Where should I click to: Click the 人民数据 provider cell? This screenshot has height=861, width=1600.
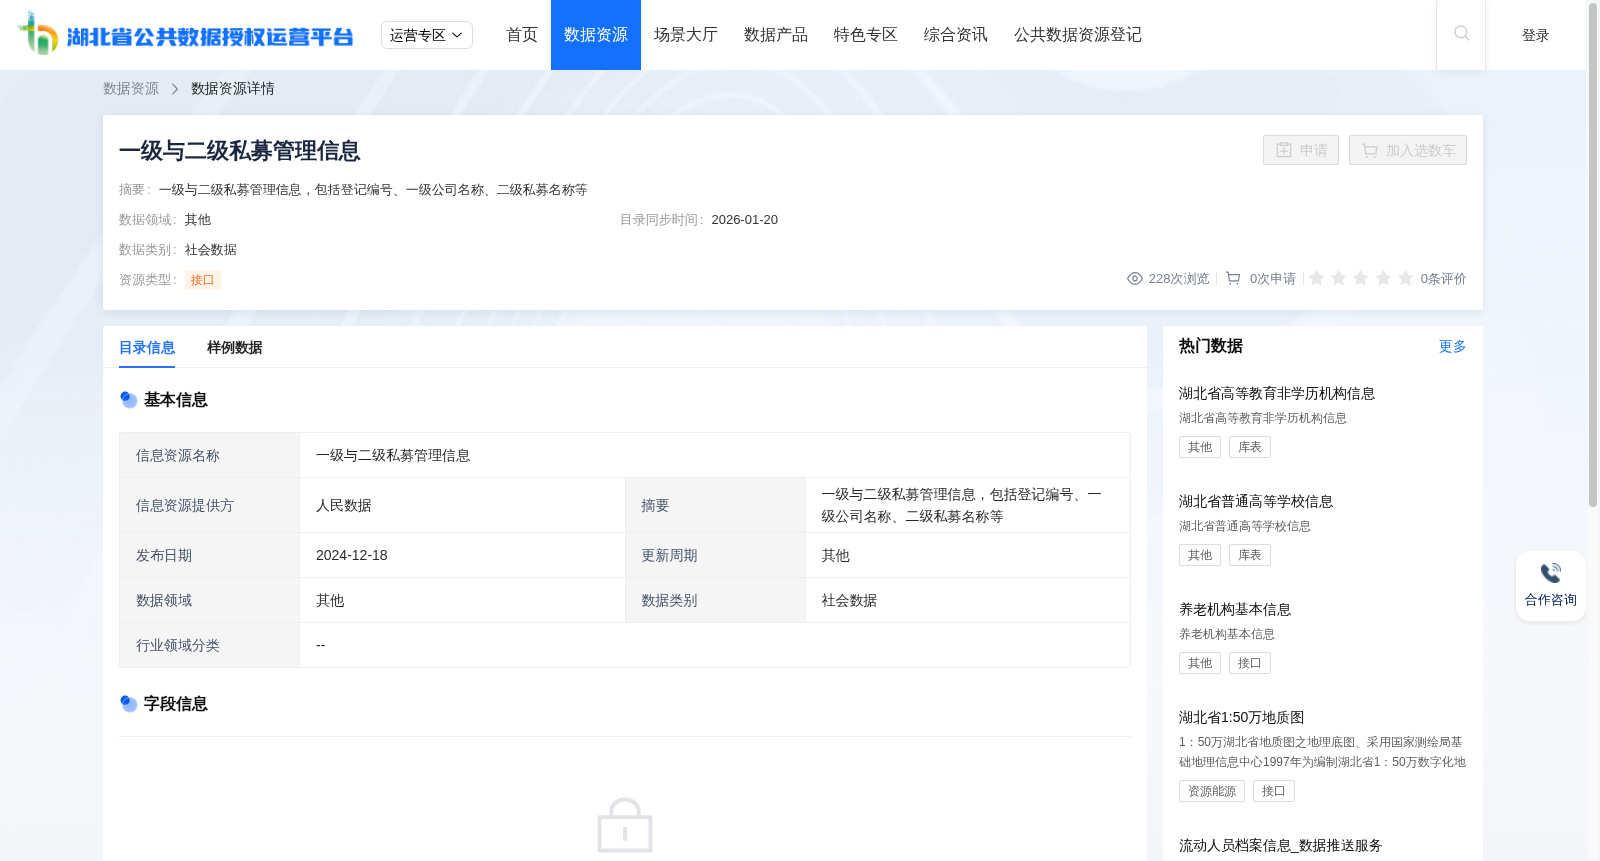462,505
